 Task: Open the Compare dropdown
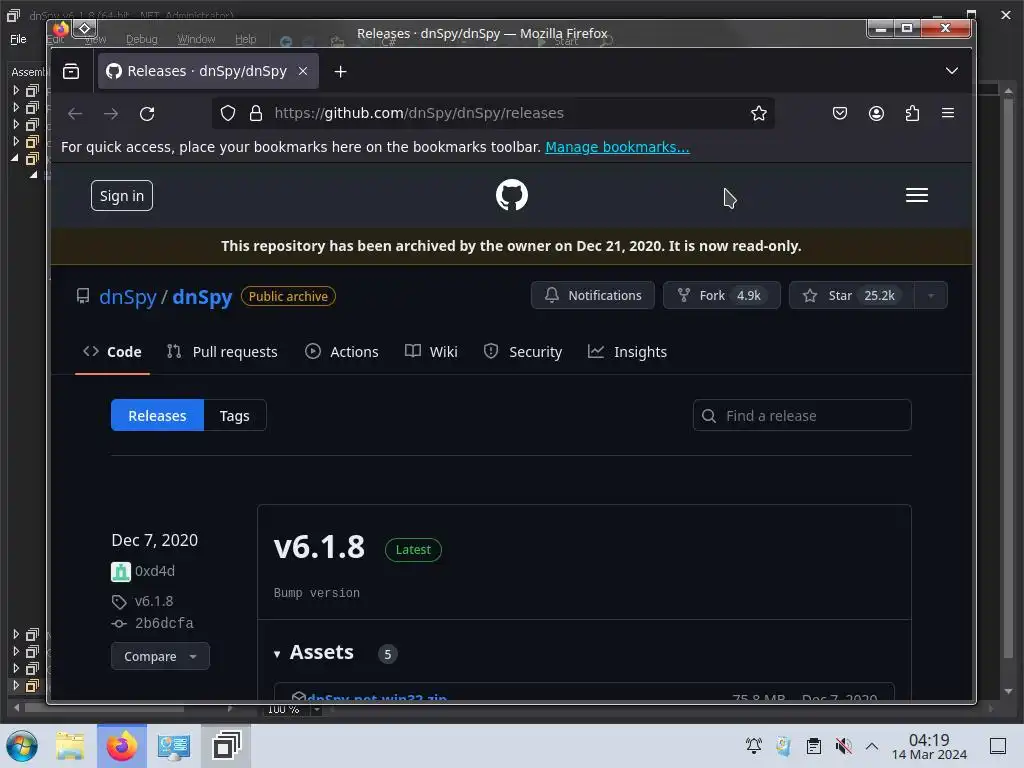click(160, 656)
